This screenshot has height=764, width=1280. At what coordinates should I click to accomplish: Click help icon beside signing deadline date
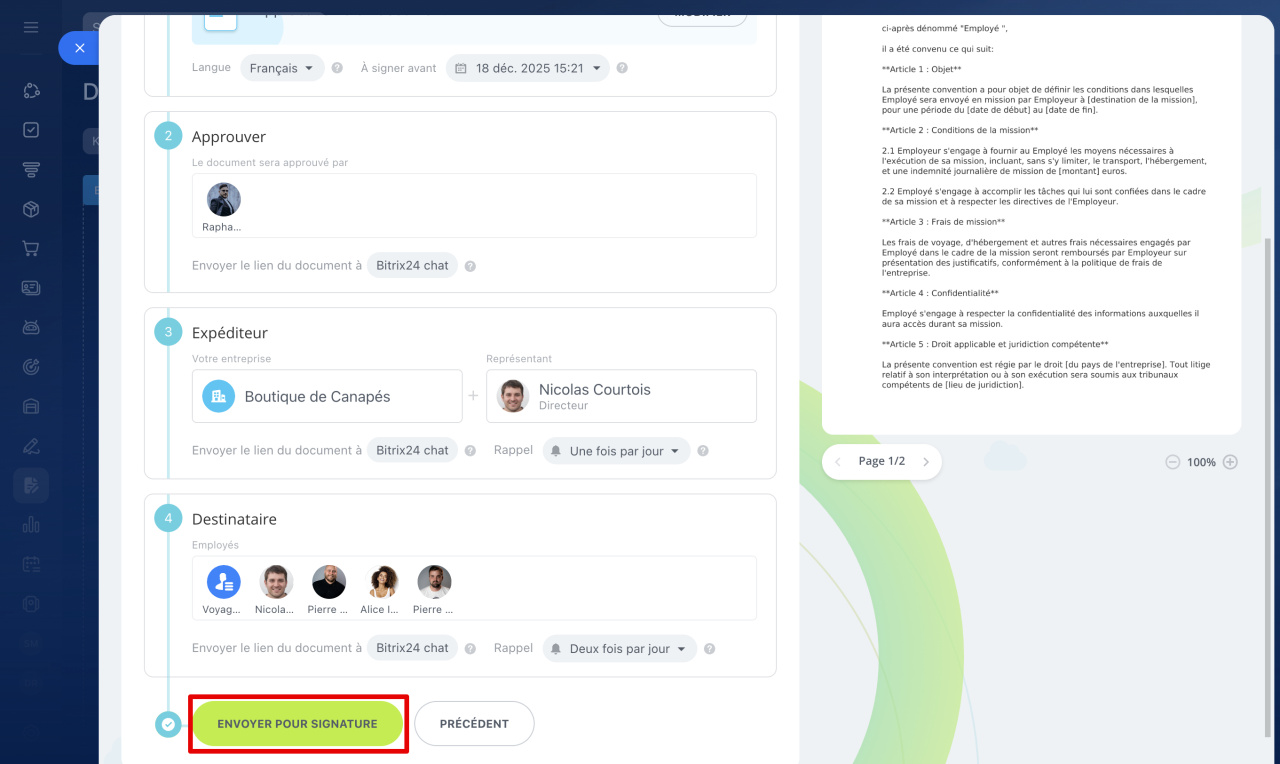pyautogui.click(x=622, y=68)
